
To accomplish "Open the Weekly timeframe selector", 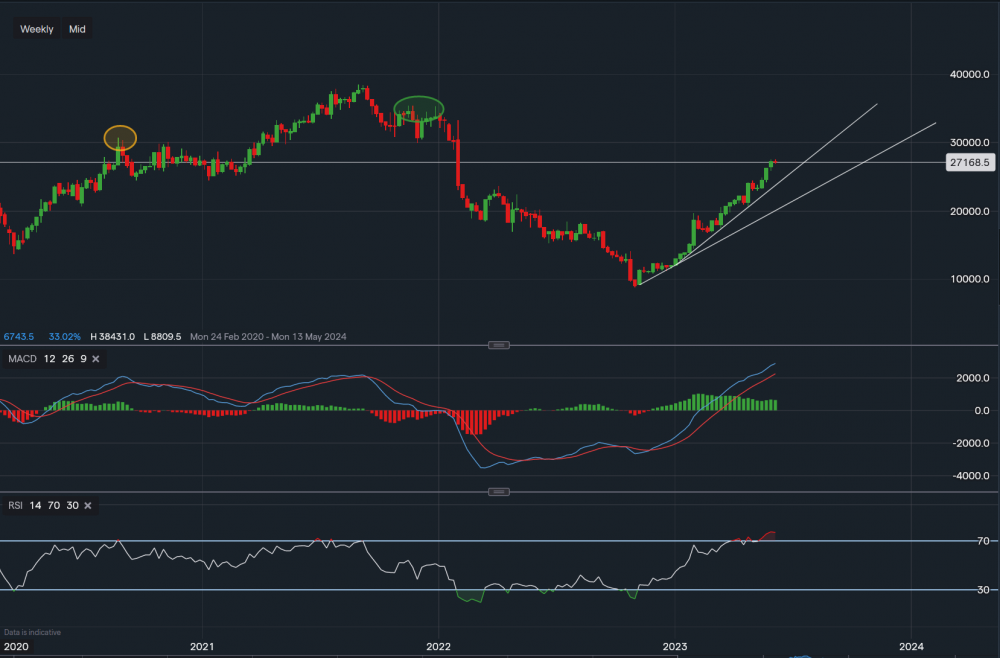I will tap(36, 29).
